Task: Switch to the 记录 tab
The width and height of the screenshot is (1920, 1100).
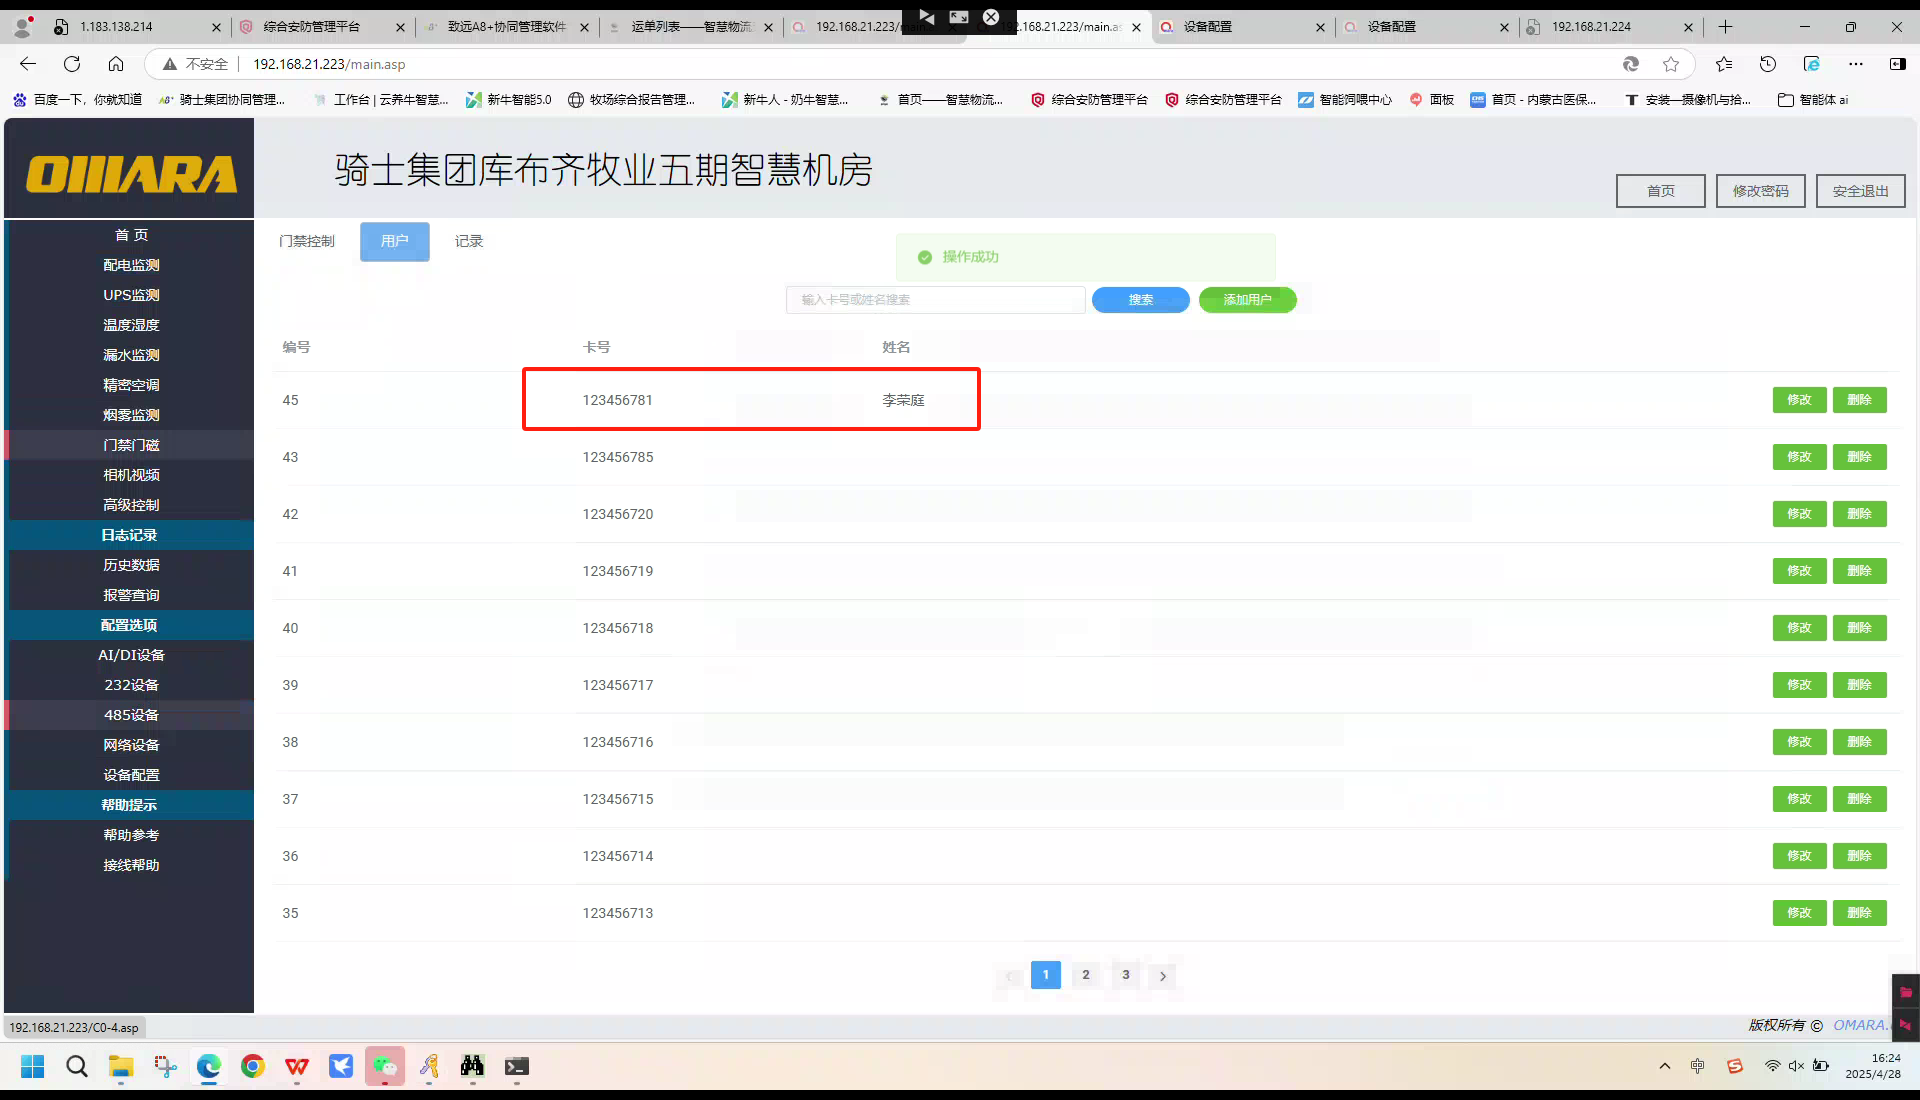Action: point(469,241)
